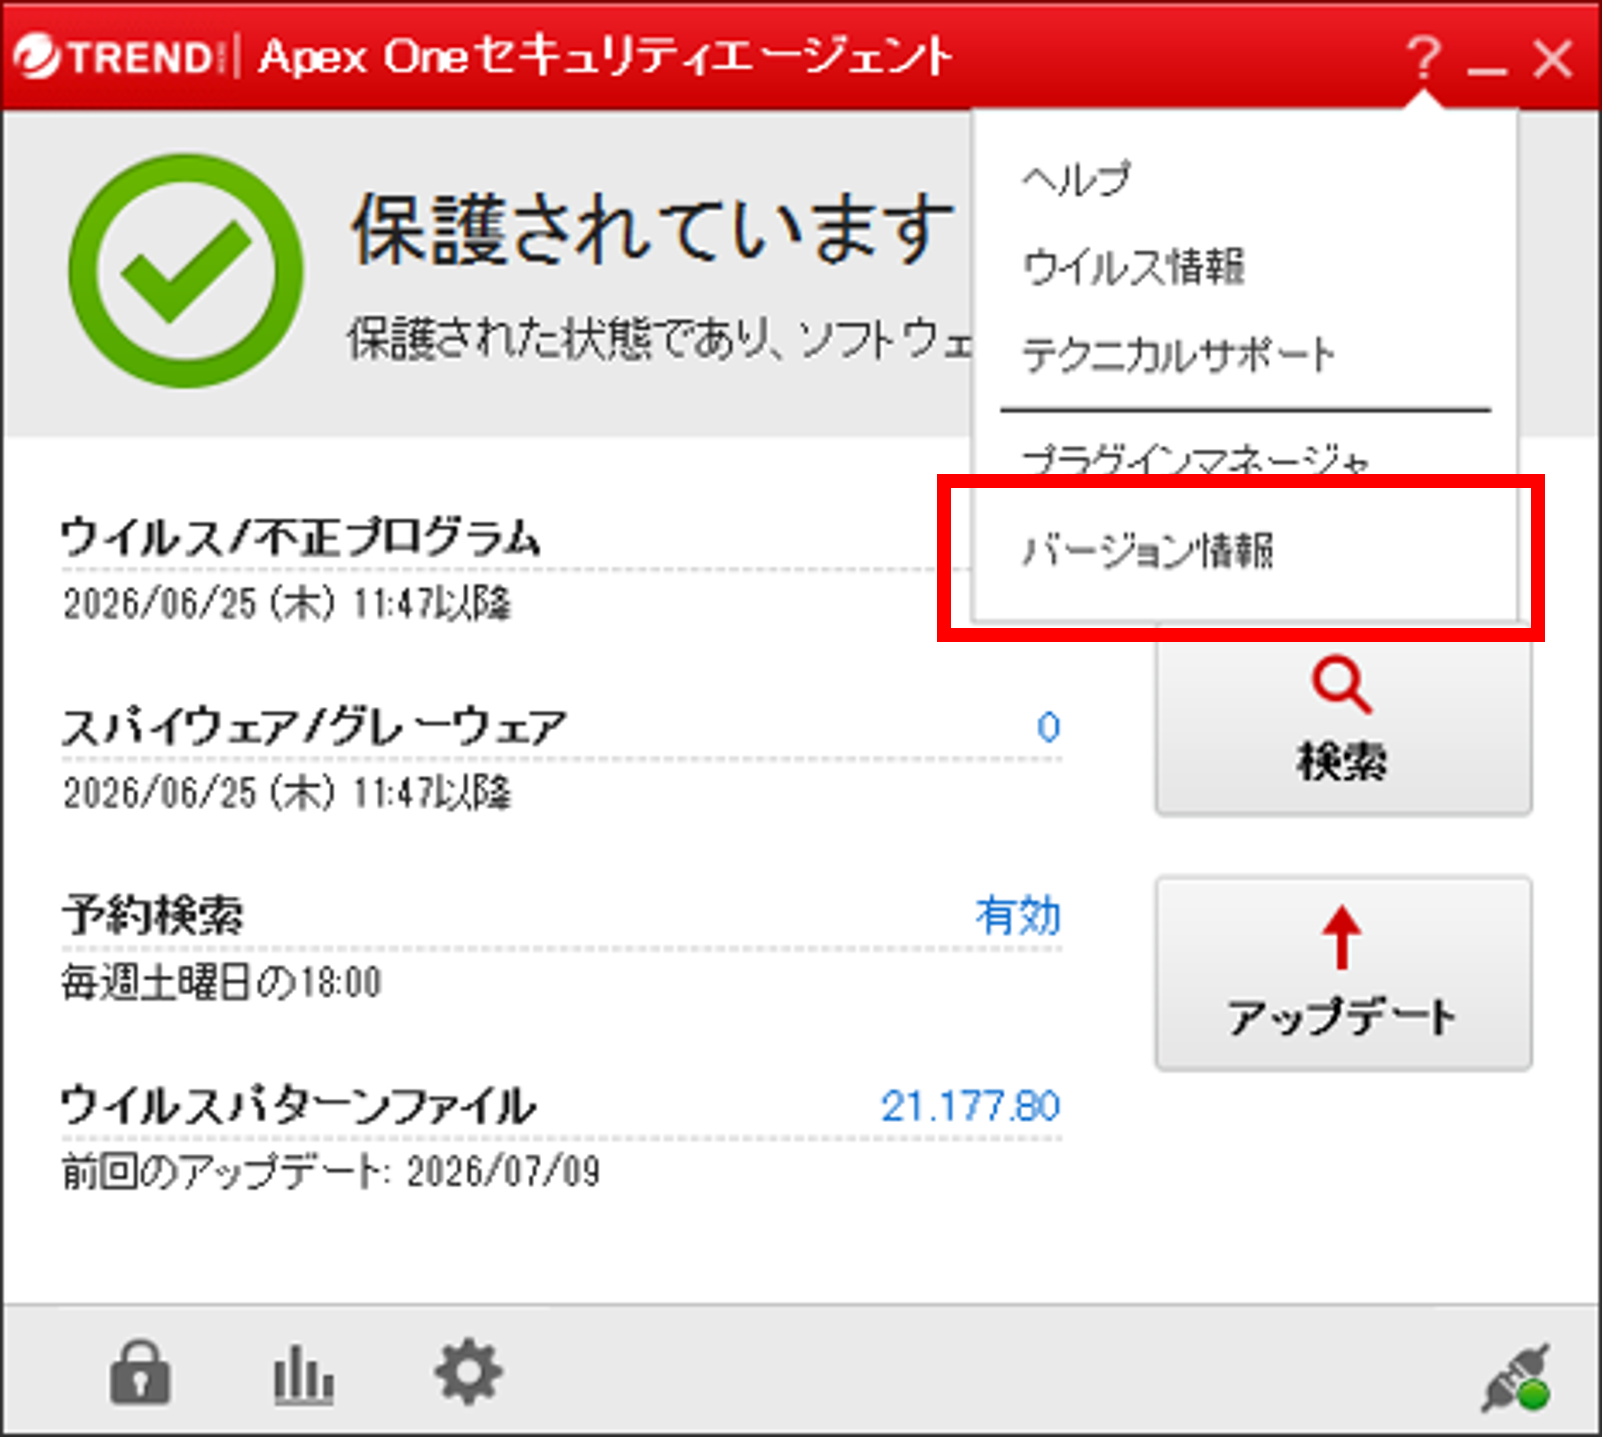Click the Apex One セキュリティエージェント title text
This screenshot has width=1602, height=1437.
[605, 56]
